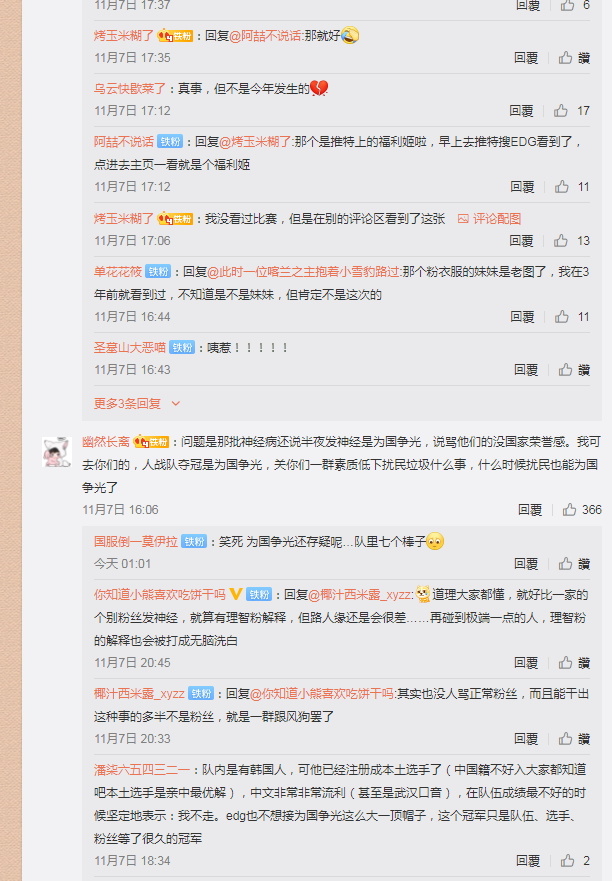
Task: Open @此时一位喀兰之主抱着小雪豹路过 mention link
Action: pos(303,271)
